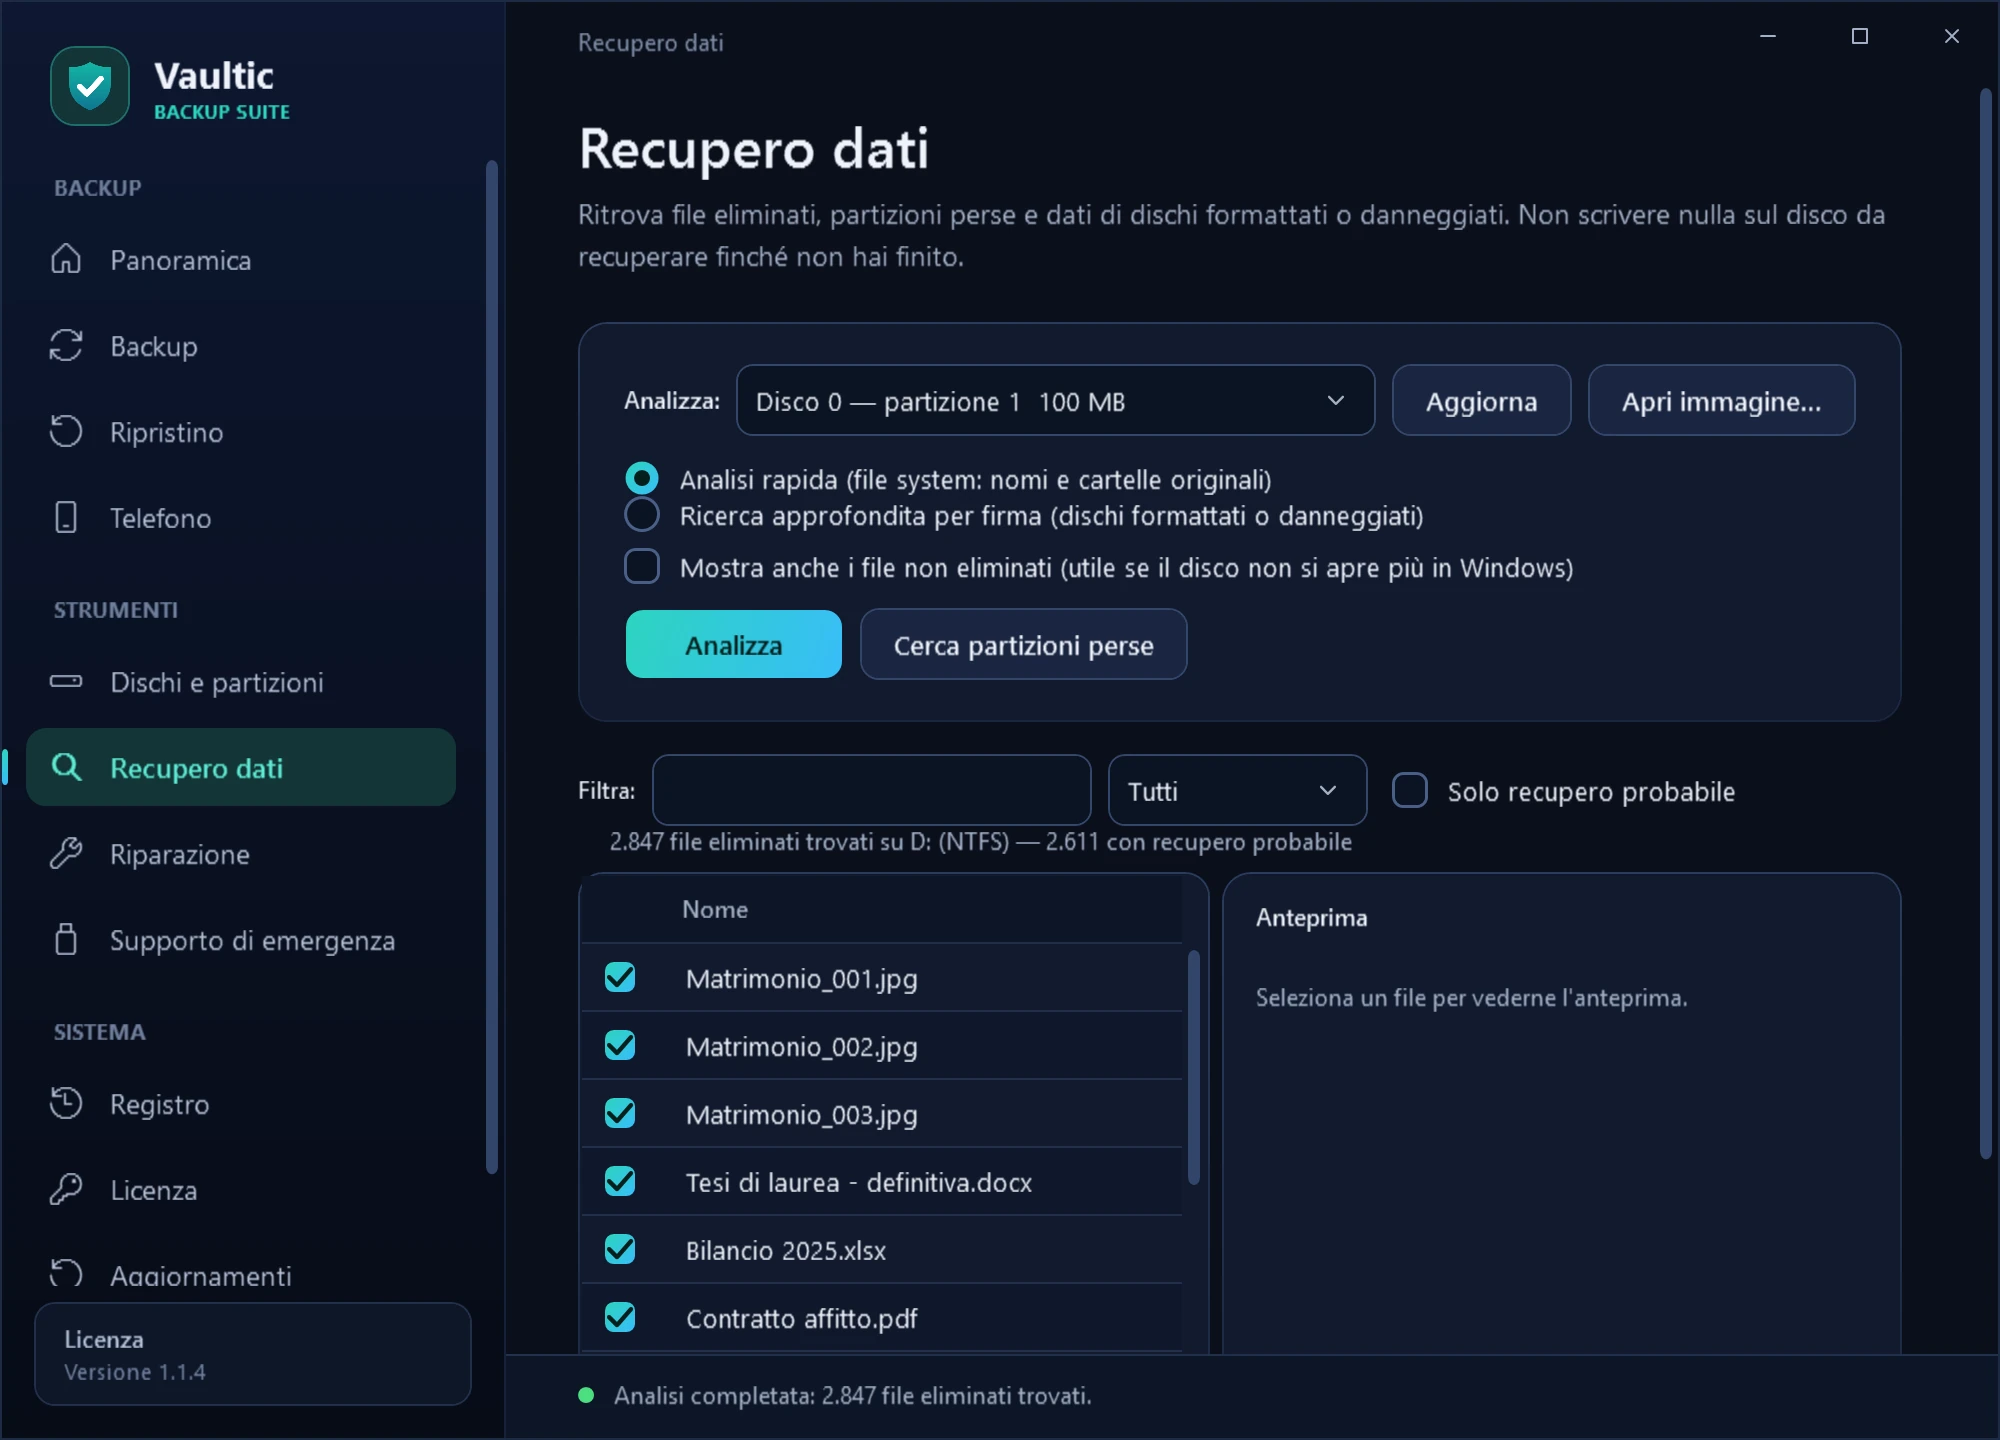This screenshot has width=2000, height=1440.
Task: Click Apri immagine... button
Action: coord(1721,400)
